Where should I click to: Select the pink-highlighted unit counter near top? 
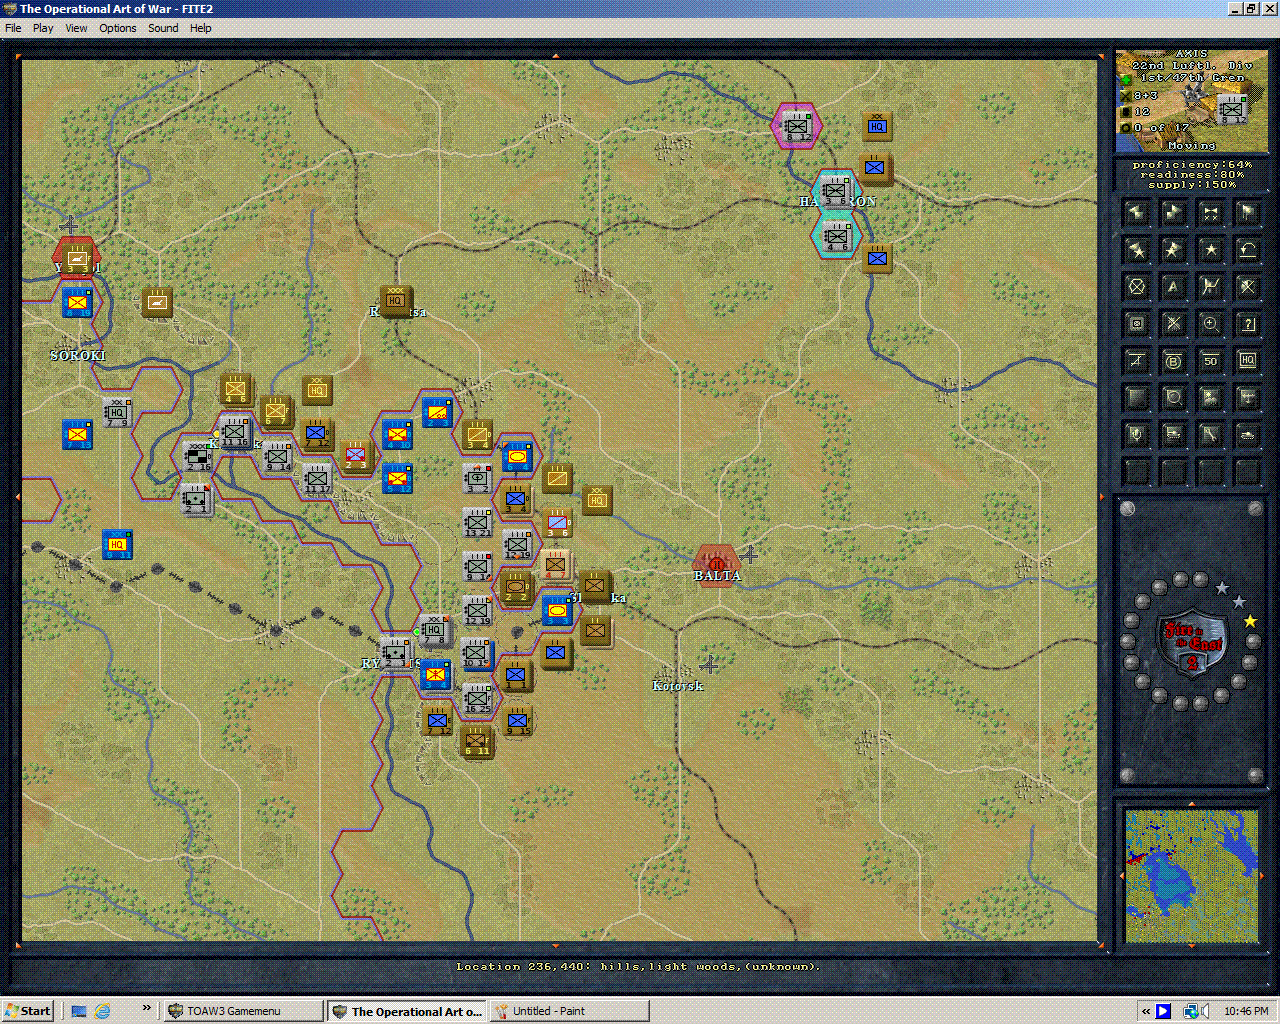[797, 127]
